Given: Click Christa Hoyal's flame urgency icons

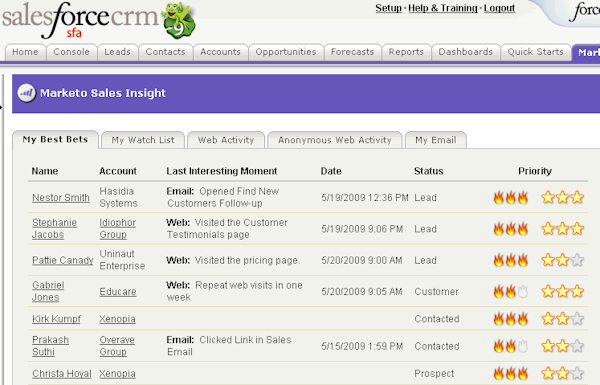Looking at the screenshot, I should click(x=511, y=373).
